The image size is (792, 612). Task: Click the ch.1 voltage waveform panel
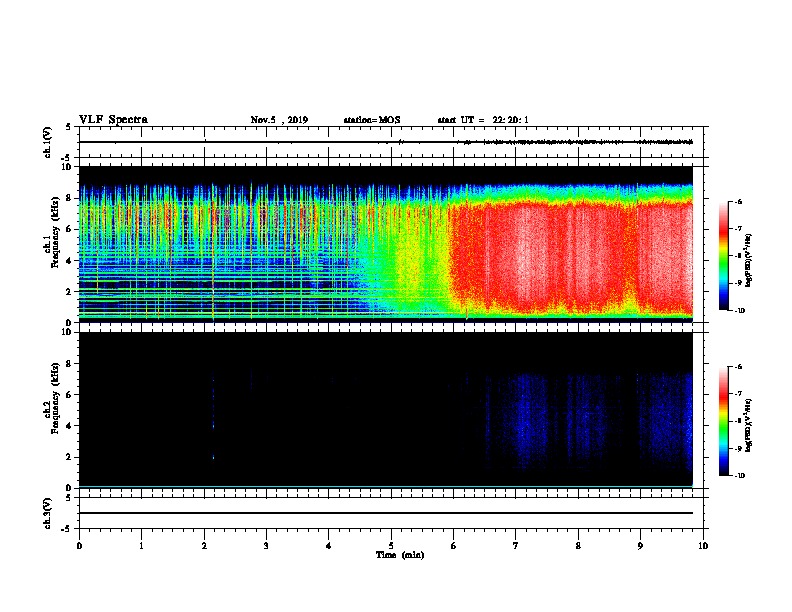click(391, 142)
